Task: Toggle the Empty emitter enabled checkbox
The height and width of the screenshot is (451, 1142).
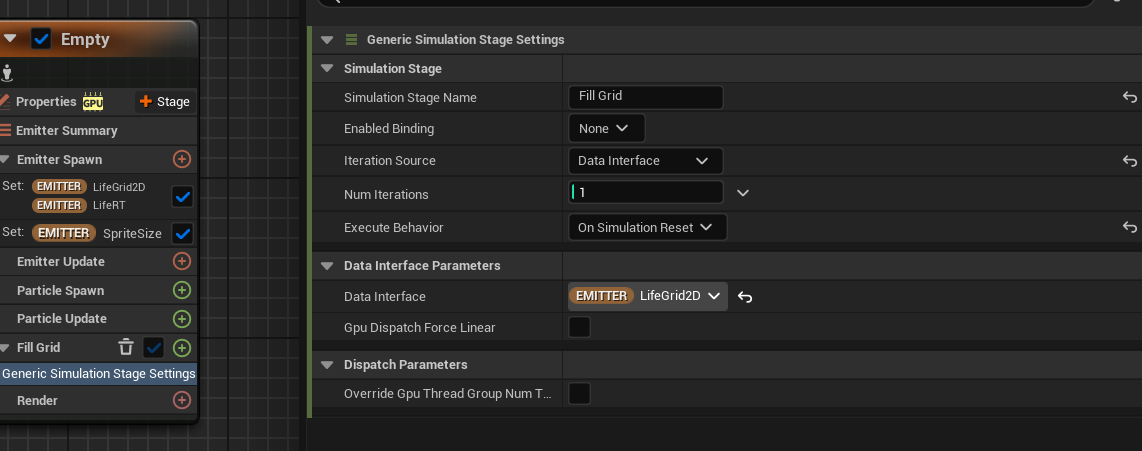Action: tap(41, 39)
